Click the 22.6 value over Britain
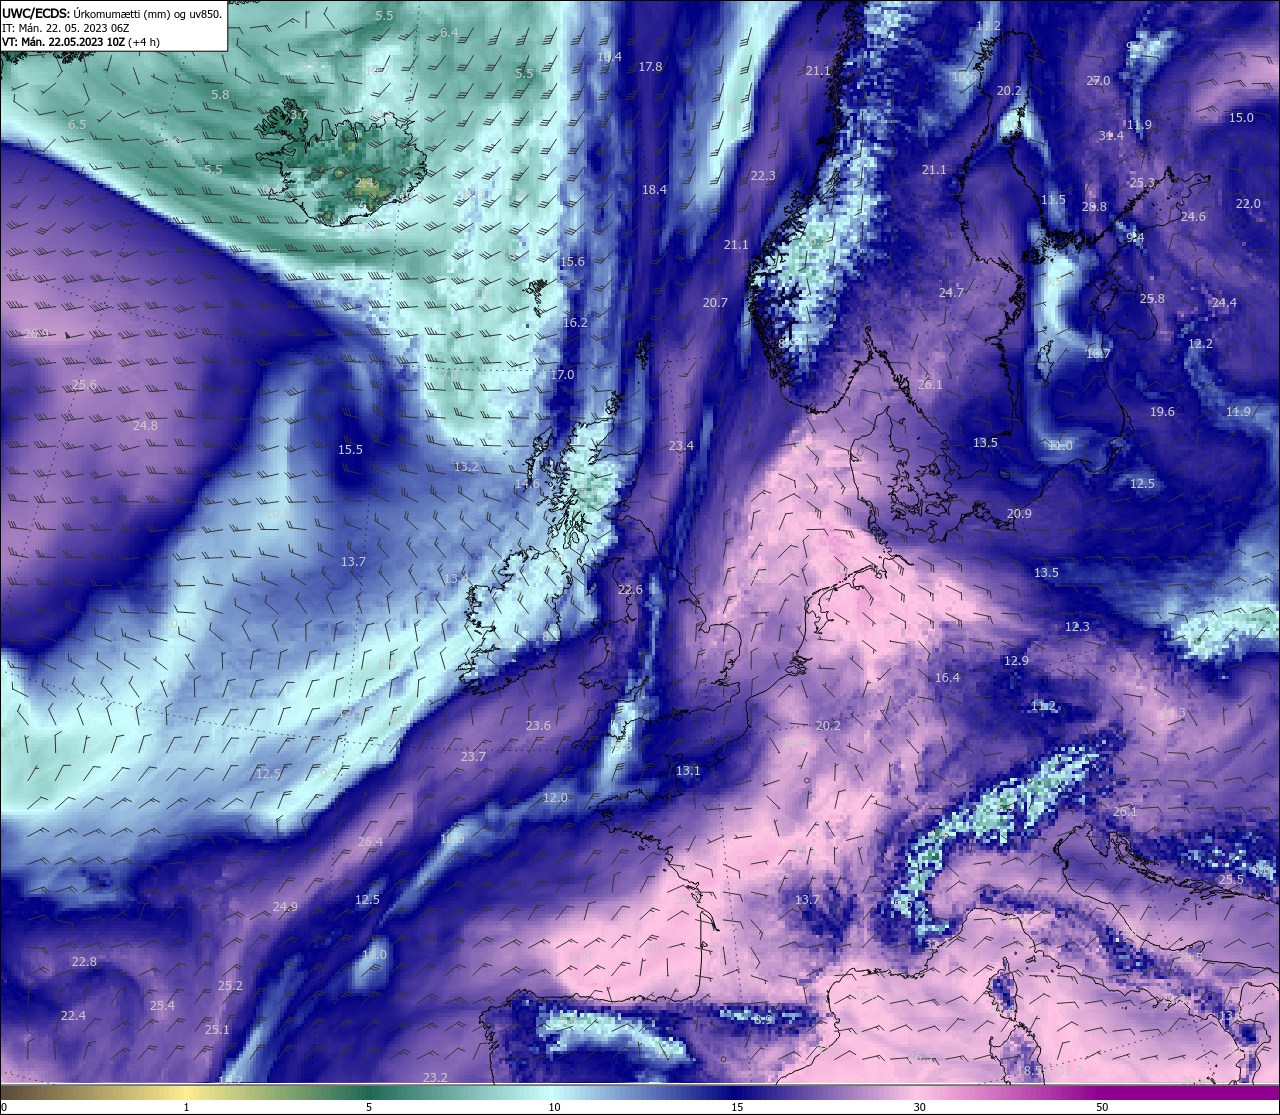The image size is (1280, 1115). coord(630,590)
